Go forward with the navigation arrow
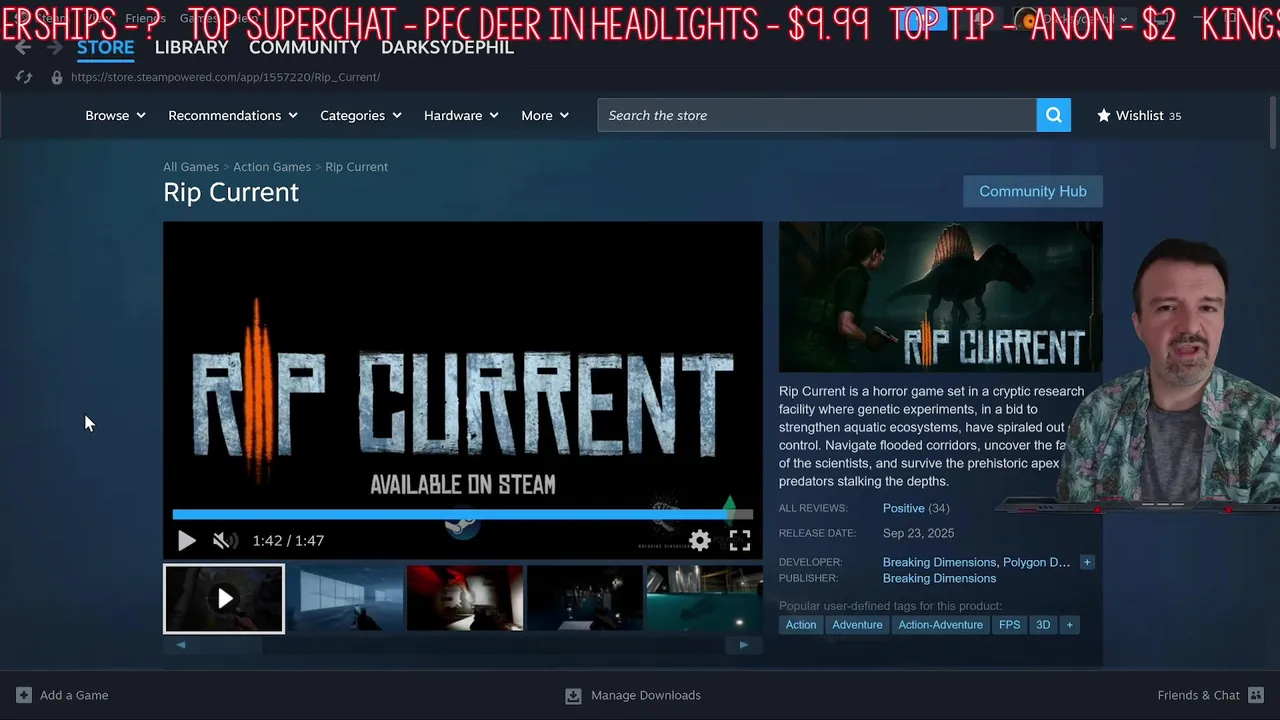 coord(54,47)
